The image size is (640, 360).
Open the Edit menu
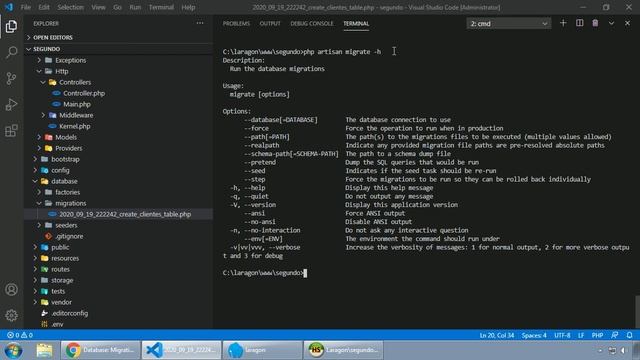tap(44, 7)
